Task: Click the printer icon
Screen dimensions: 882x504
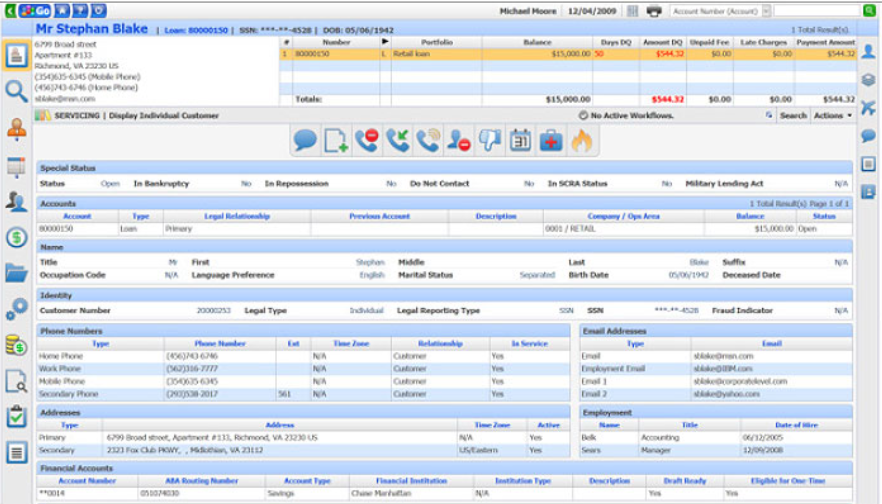Action: (653, 11)
